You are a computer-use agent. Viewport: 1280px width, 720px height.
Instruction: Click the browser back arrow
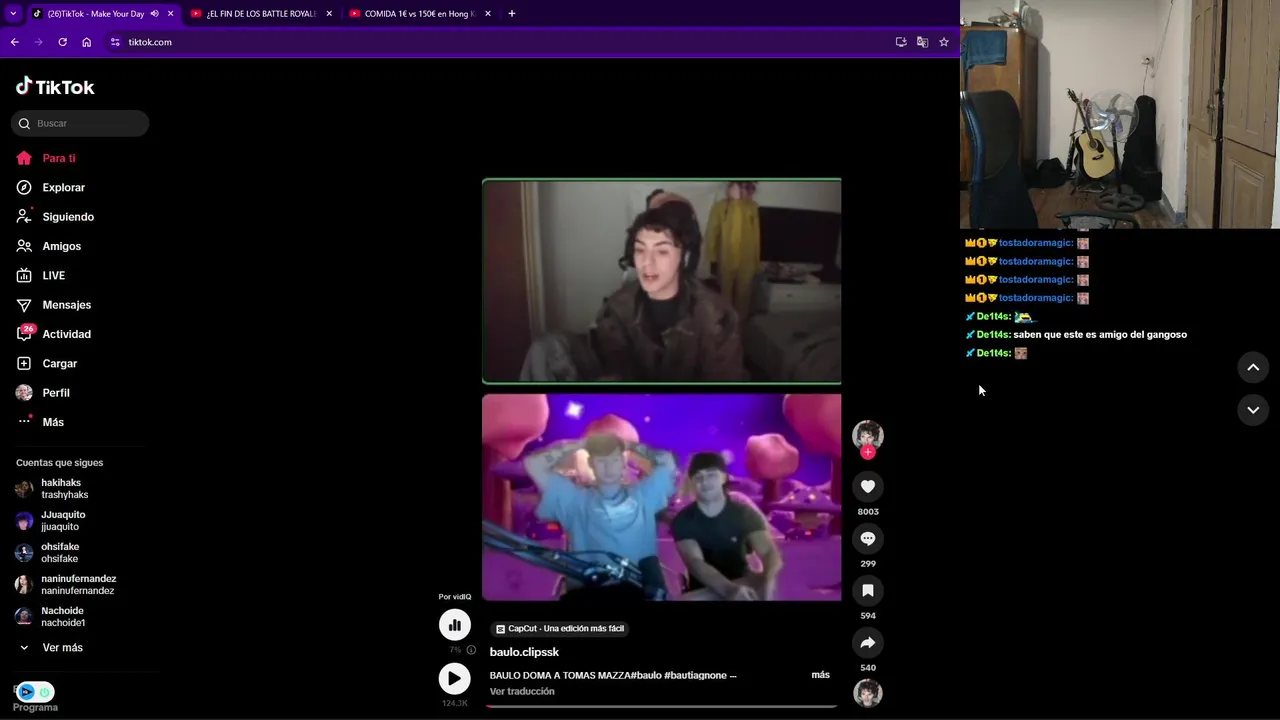tap(14, 42)
